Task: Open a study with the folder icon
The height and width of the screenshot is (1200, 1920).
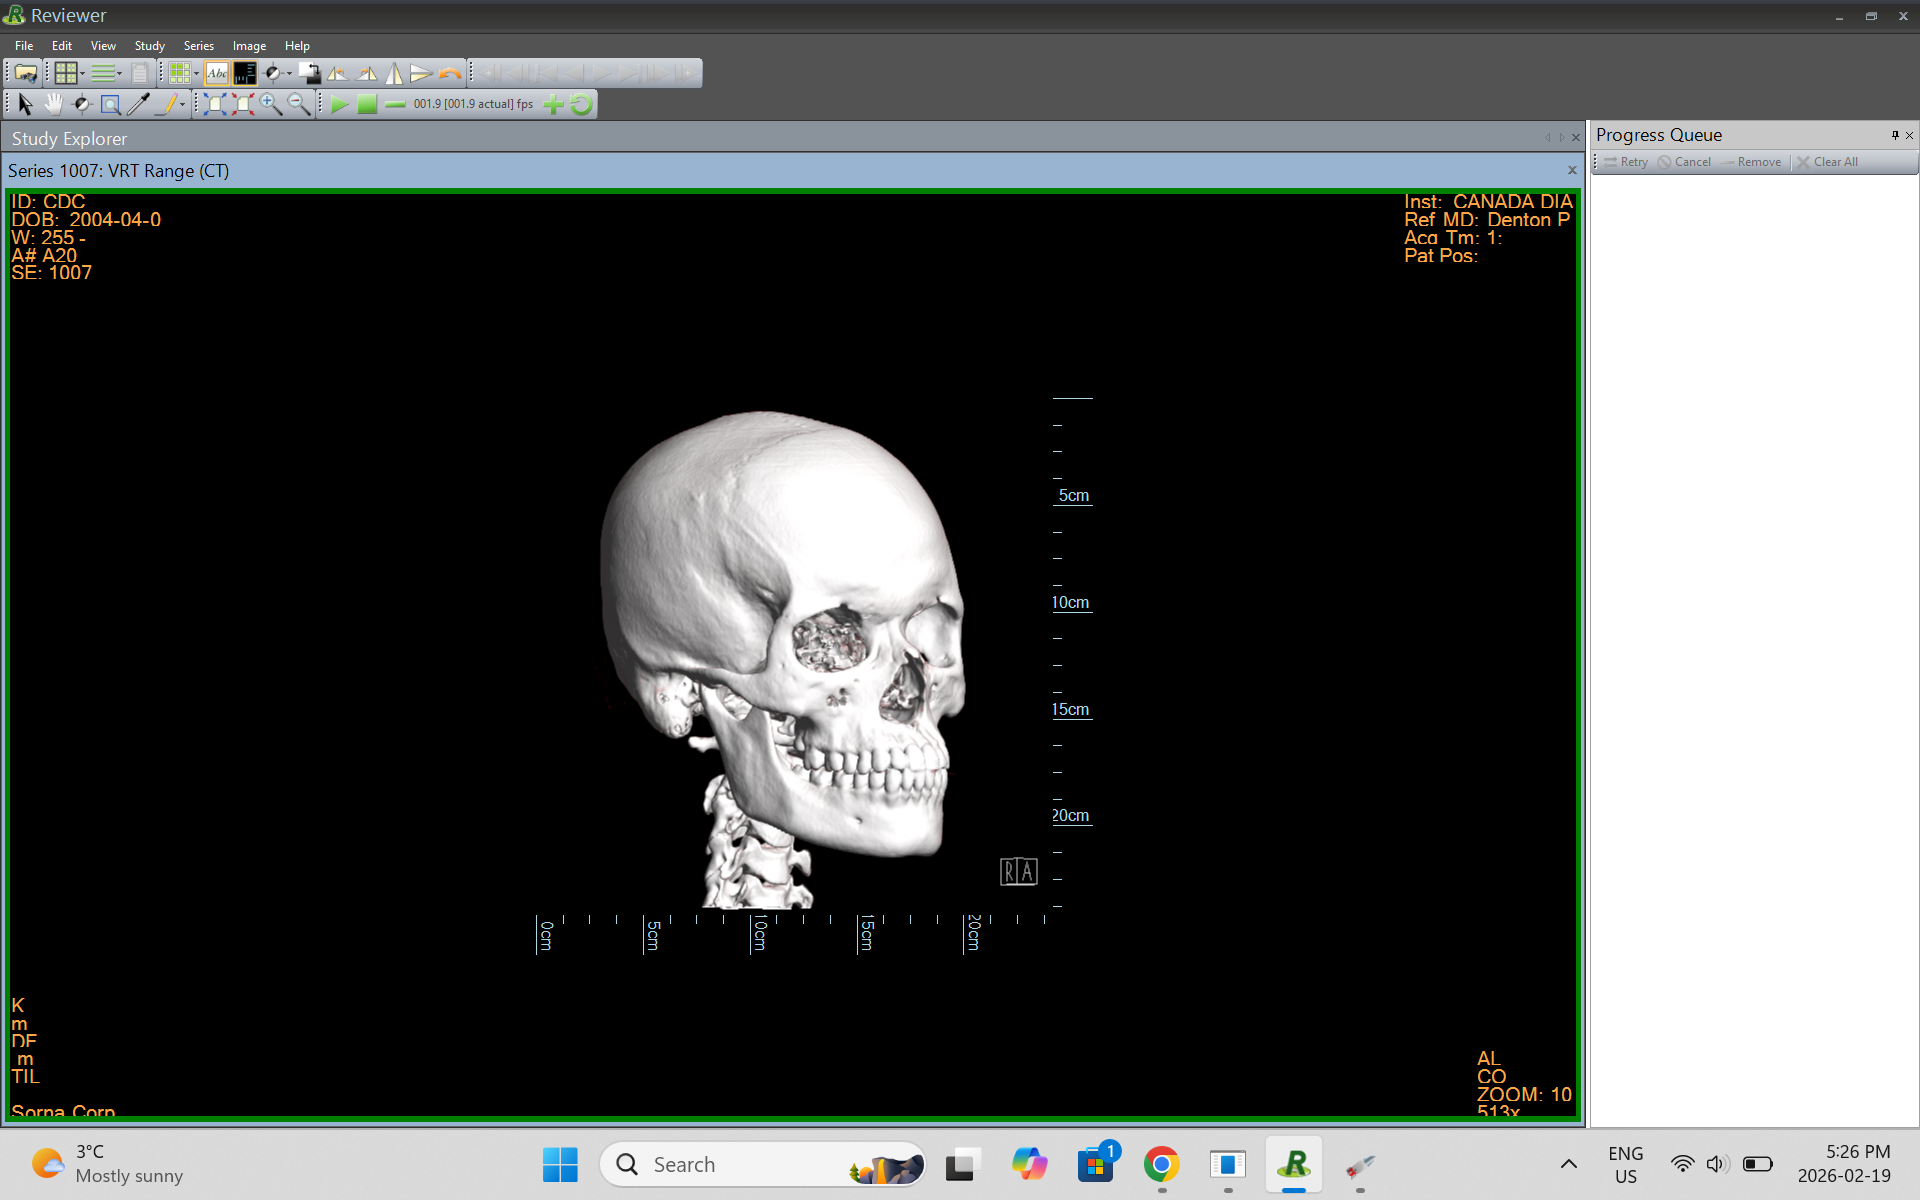Action: (x=24, y=72)
